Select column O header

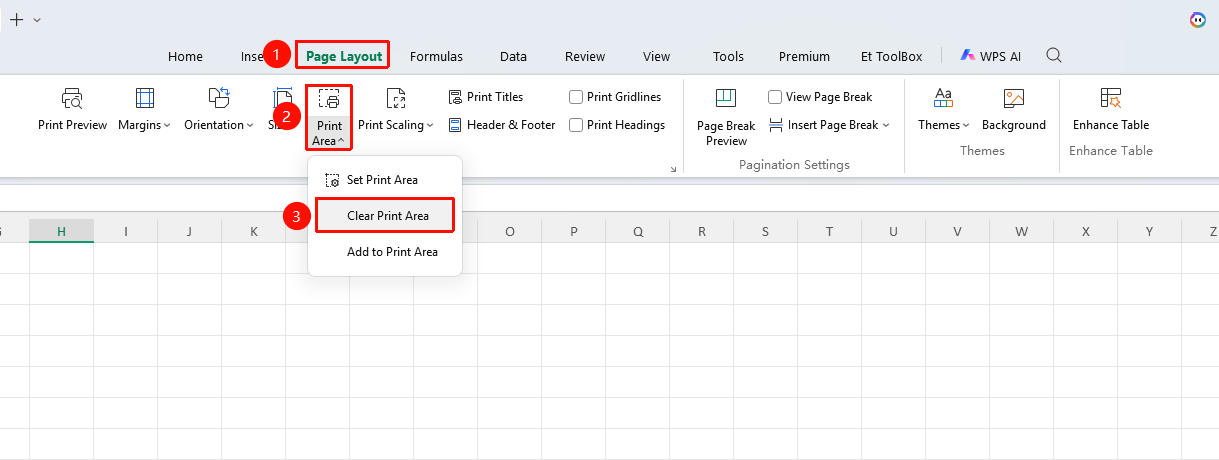point(509,231)
